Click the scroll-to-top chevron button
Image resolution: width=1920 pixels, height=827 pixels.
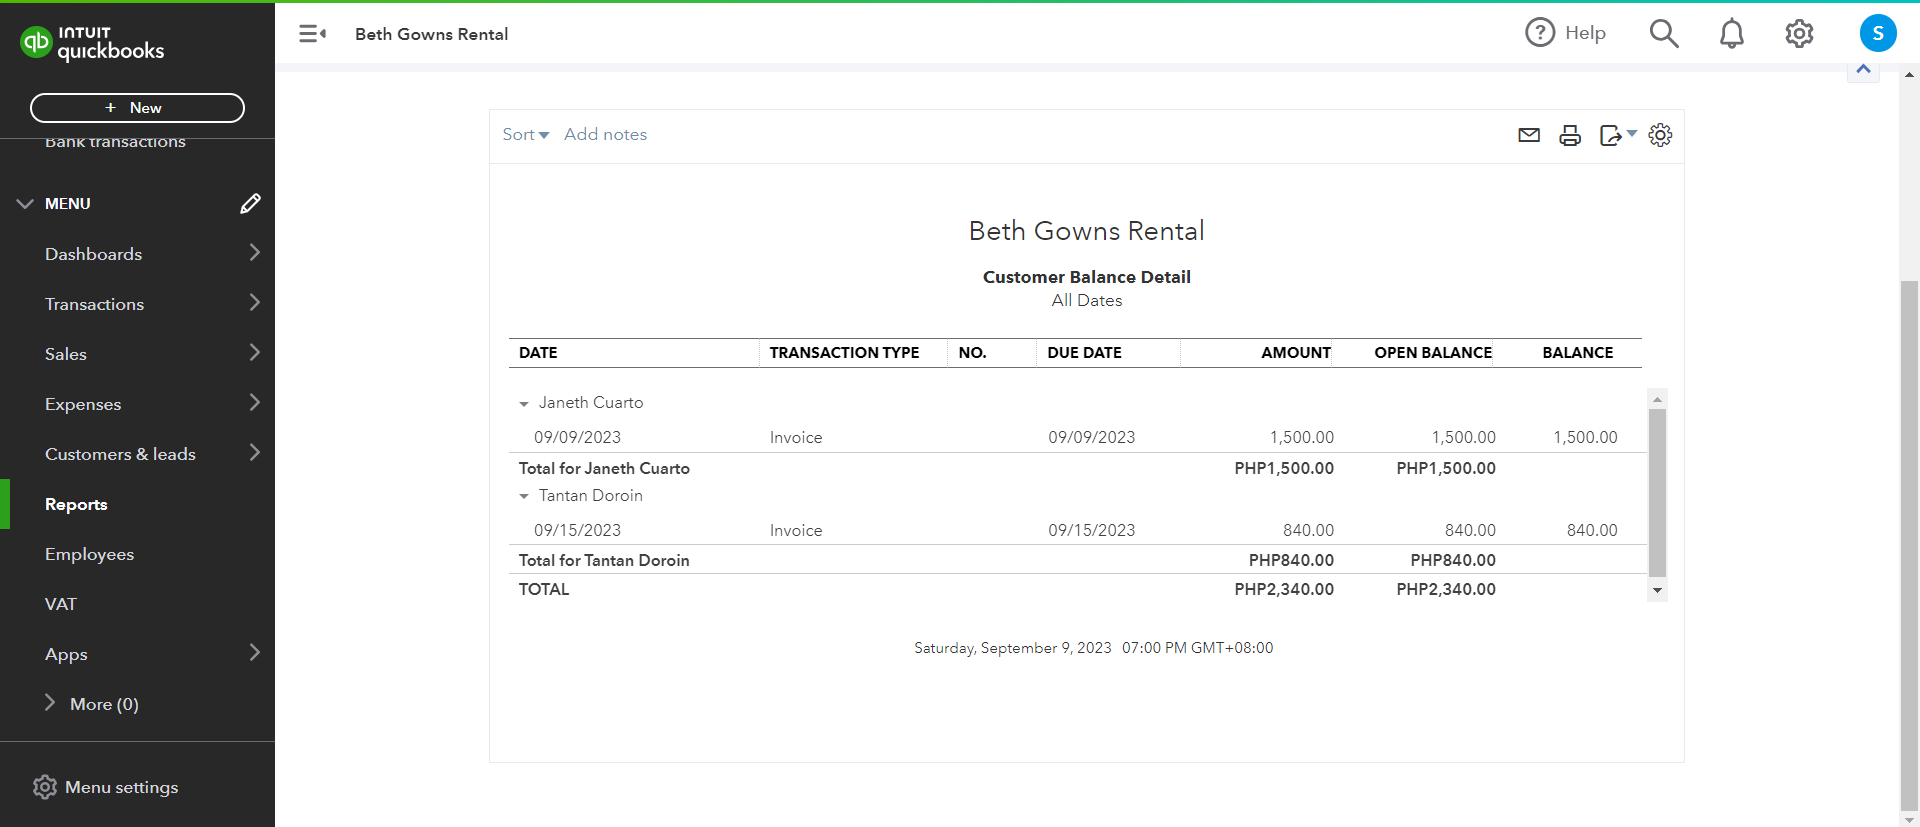1863,69
